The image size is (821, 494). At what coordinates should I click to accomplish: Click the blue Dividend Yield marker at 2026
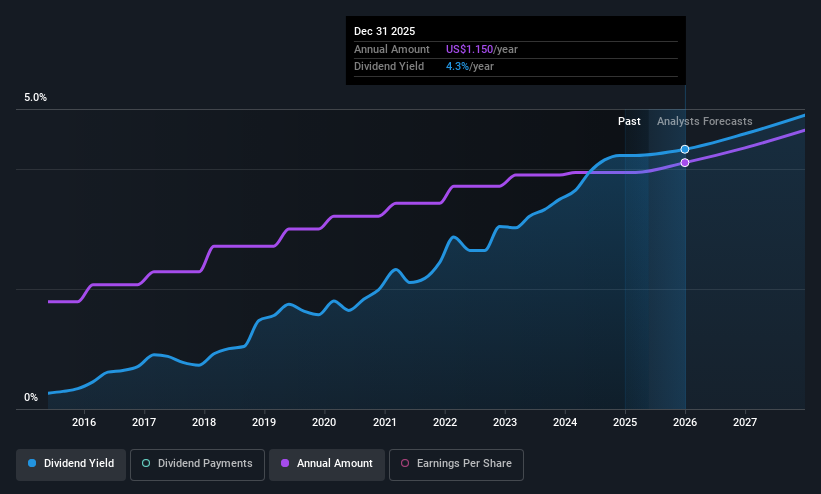click(685, 149)
